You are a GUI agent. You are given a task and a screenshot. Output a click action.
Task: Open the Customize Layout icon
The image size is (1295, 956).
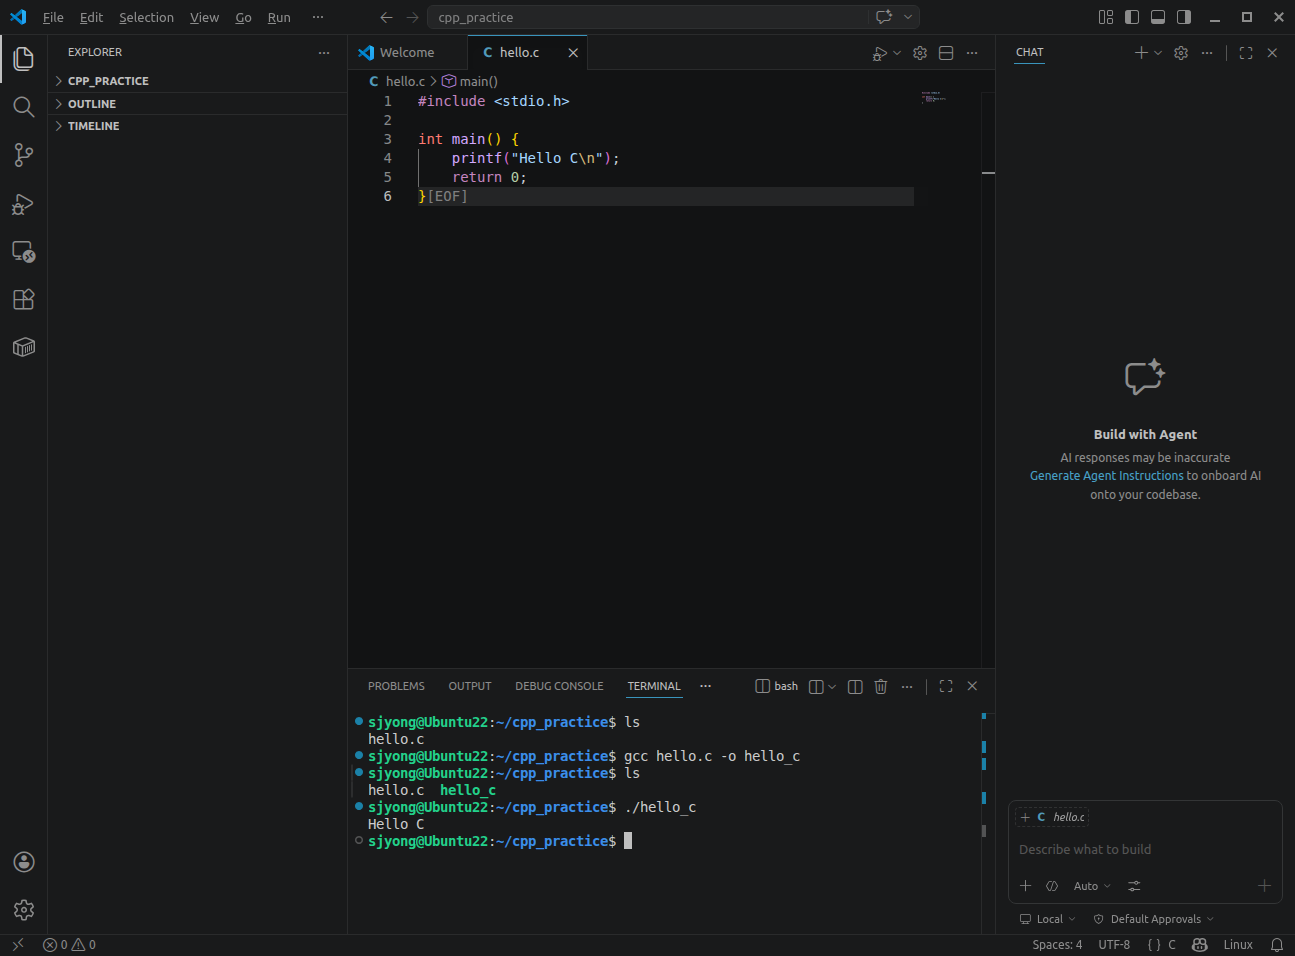pos(1106,17)
